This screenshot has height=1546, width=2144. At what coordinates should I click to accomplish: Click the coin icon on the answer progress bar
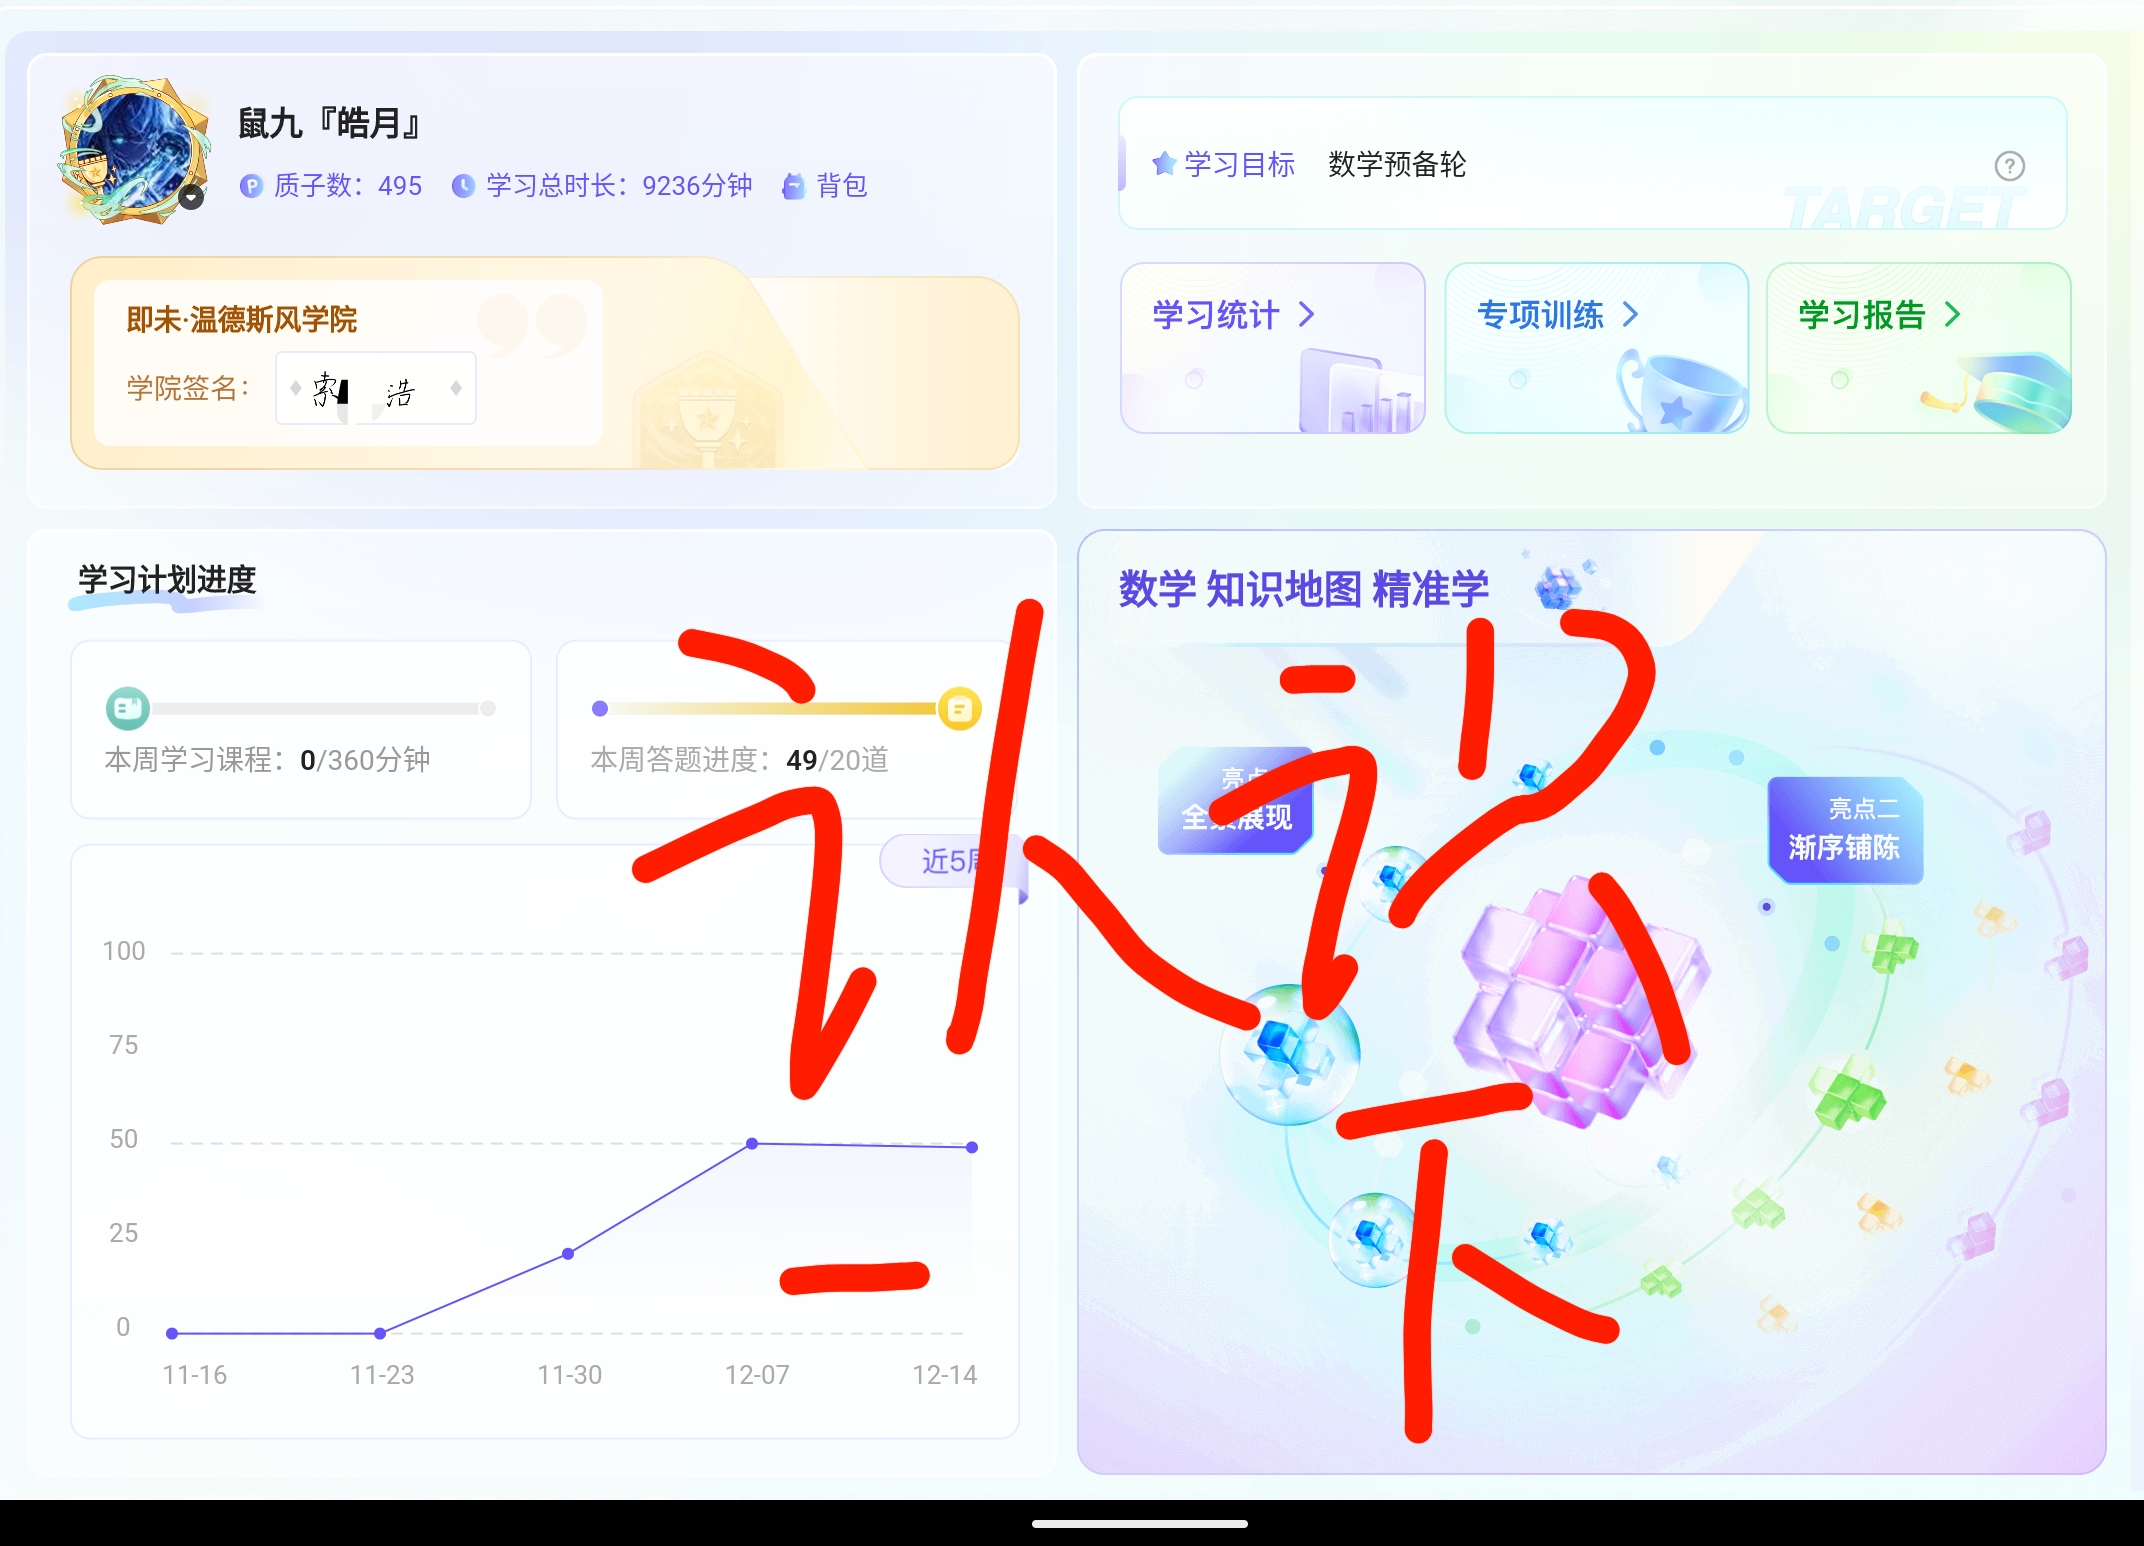[x=958, y=708]
